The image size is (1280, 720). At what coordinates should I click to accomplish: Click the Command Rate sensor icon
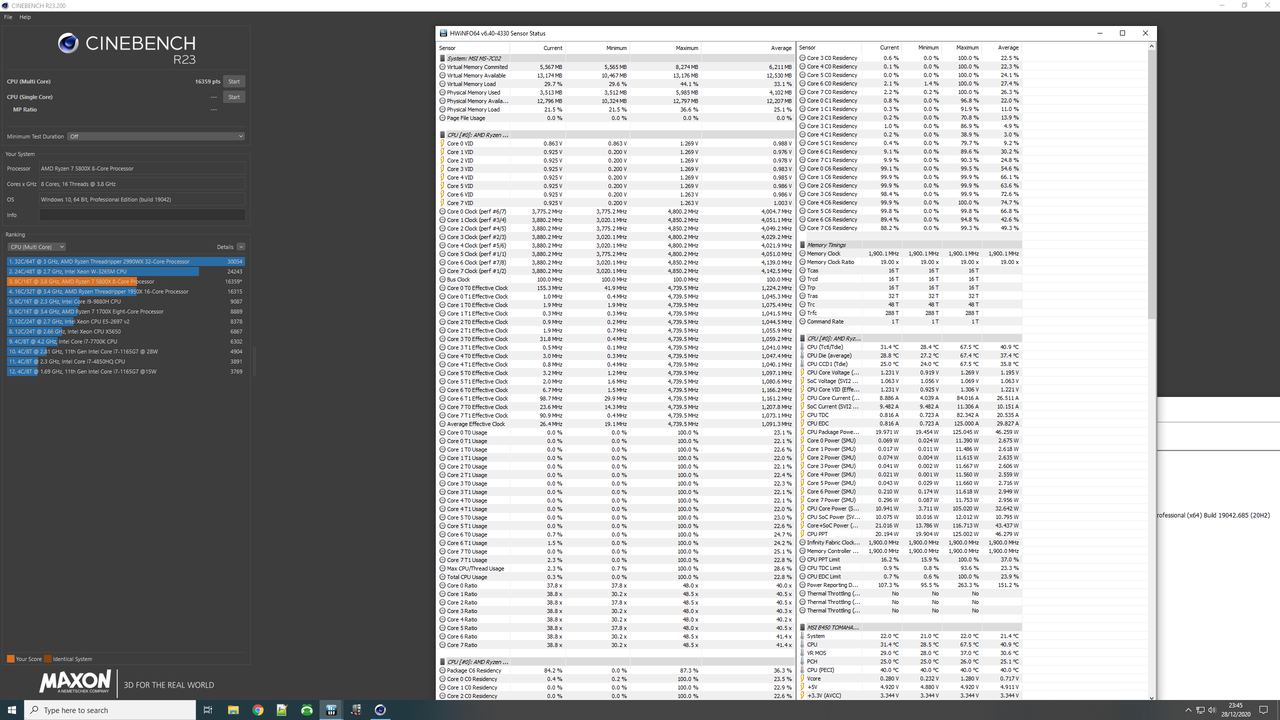(803, 321)
